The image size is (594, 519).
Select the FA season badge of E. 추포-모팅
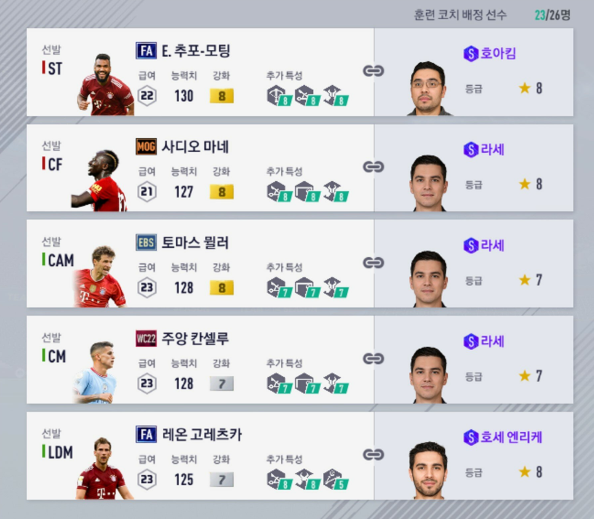pyautogui.click(x=146, y=51)
